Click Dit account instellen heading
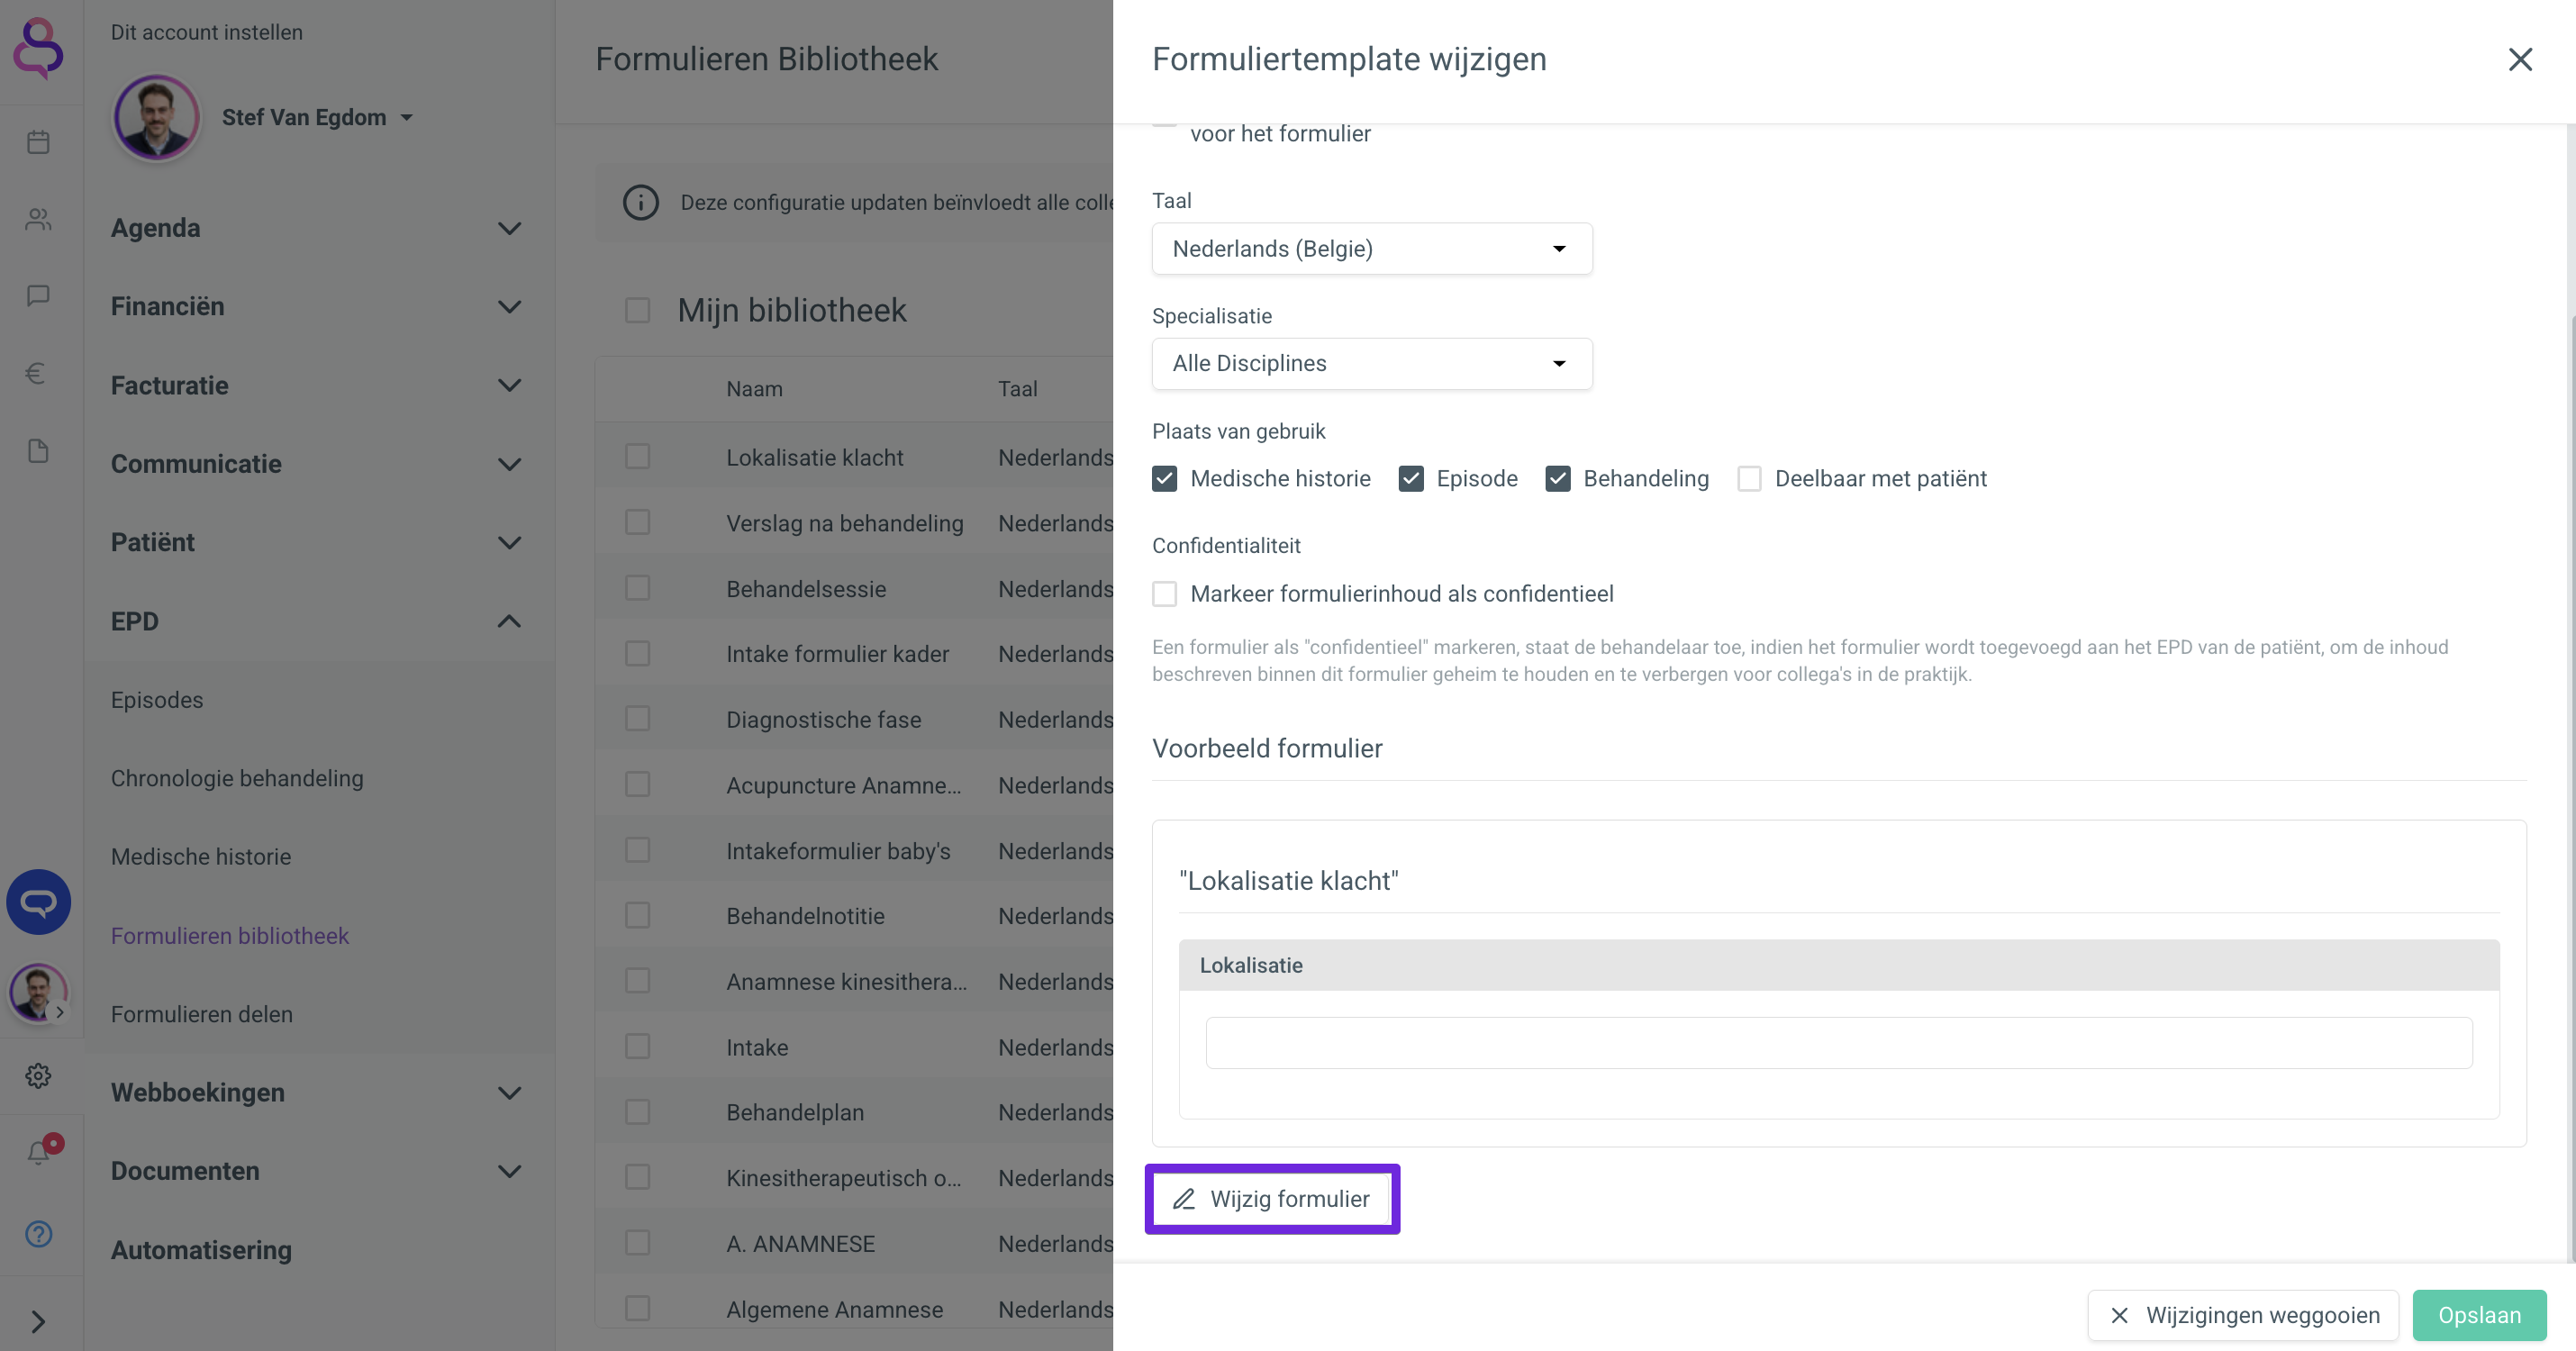The image size is (2576, 1351). tap(206, 32)
